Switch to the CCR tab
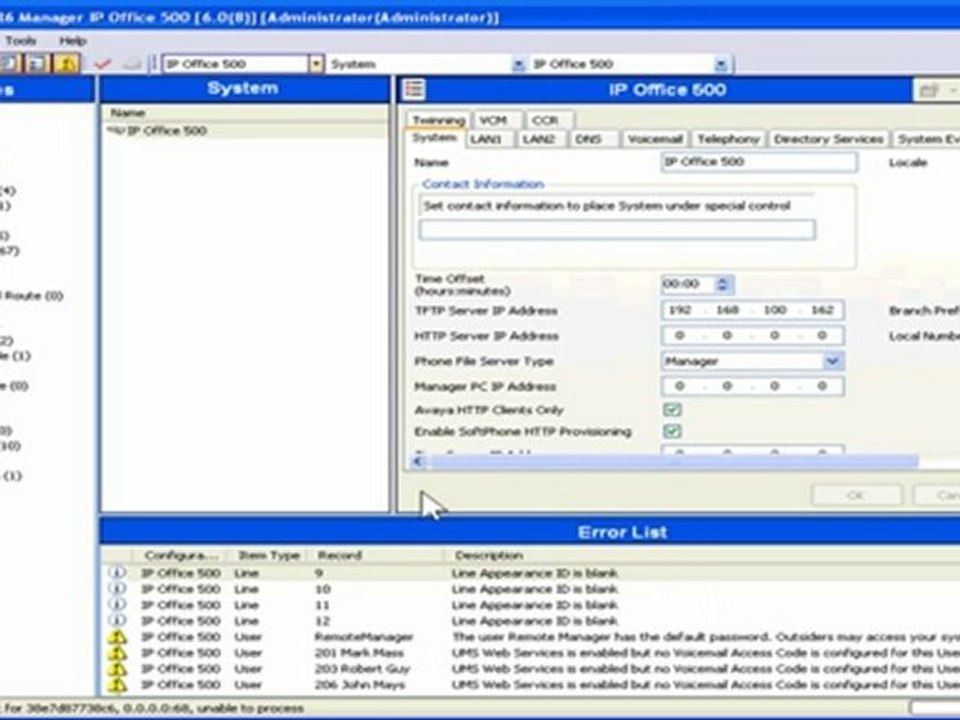 [545, 120]
